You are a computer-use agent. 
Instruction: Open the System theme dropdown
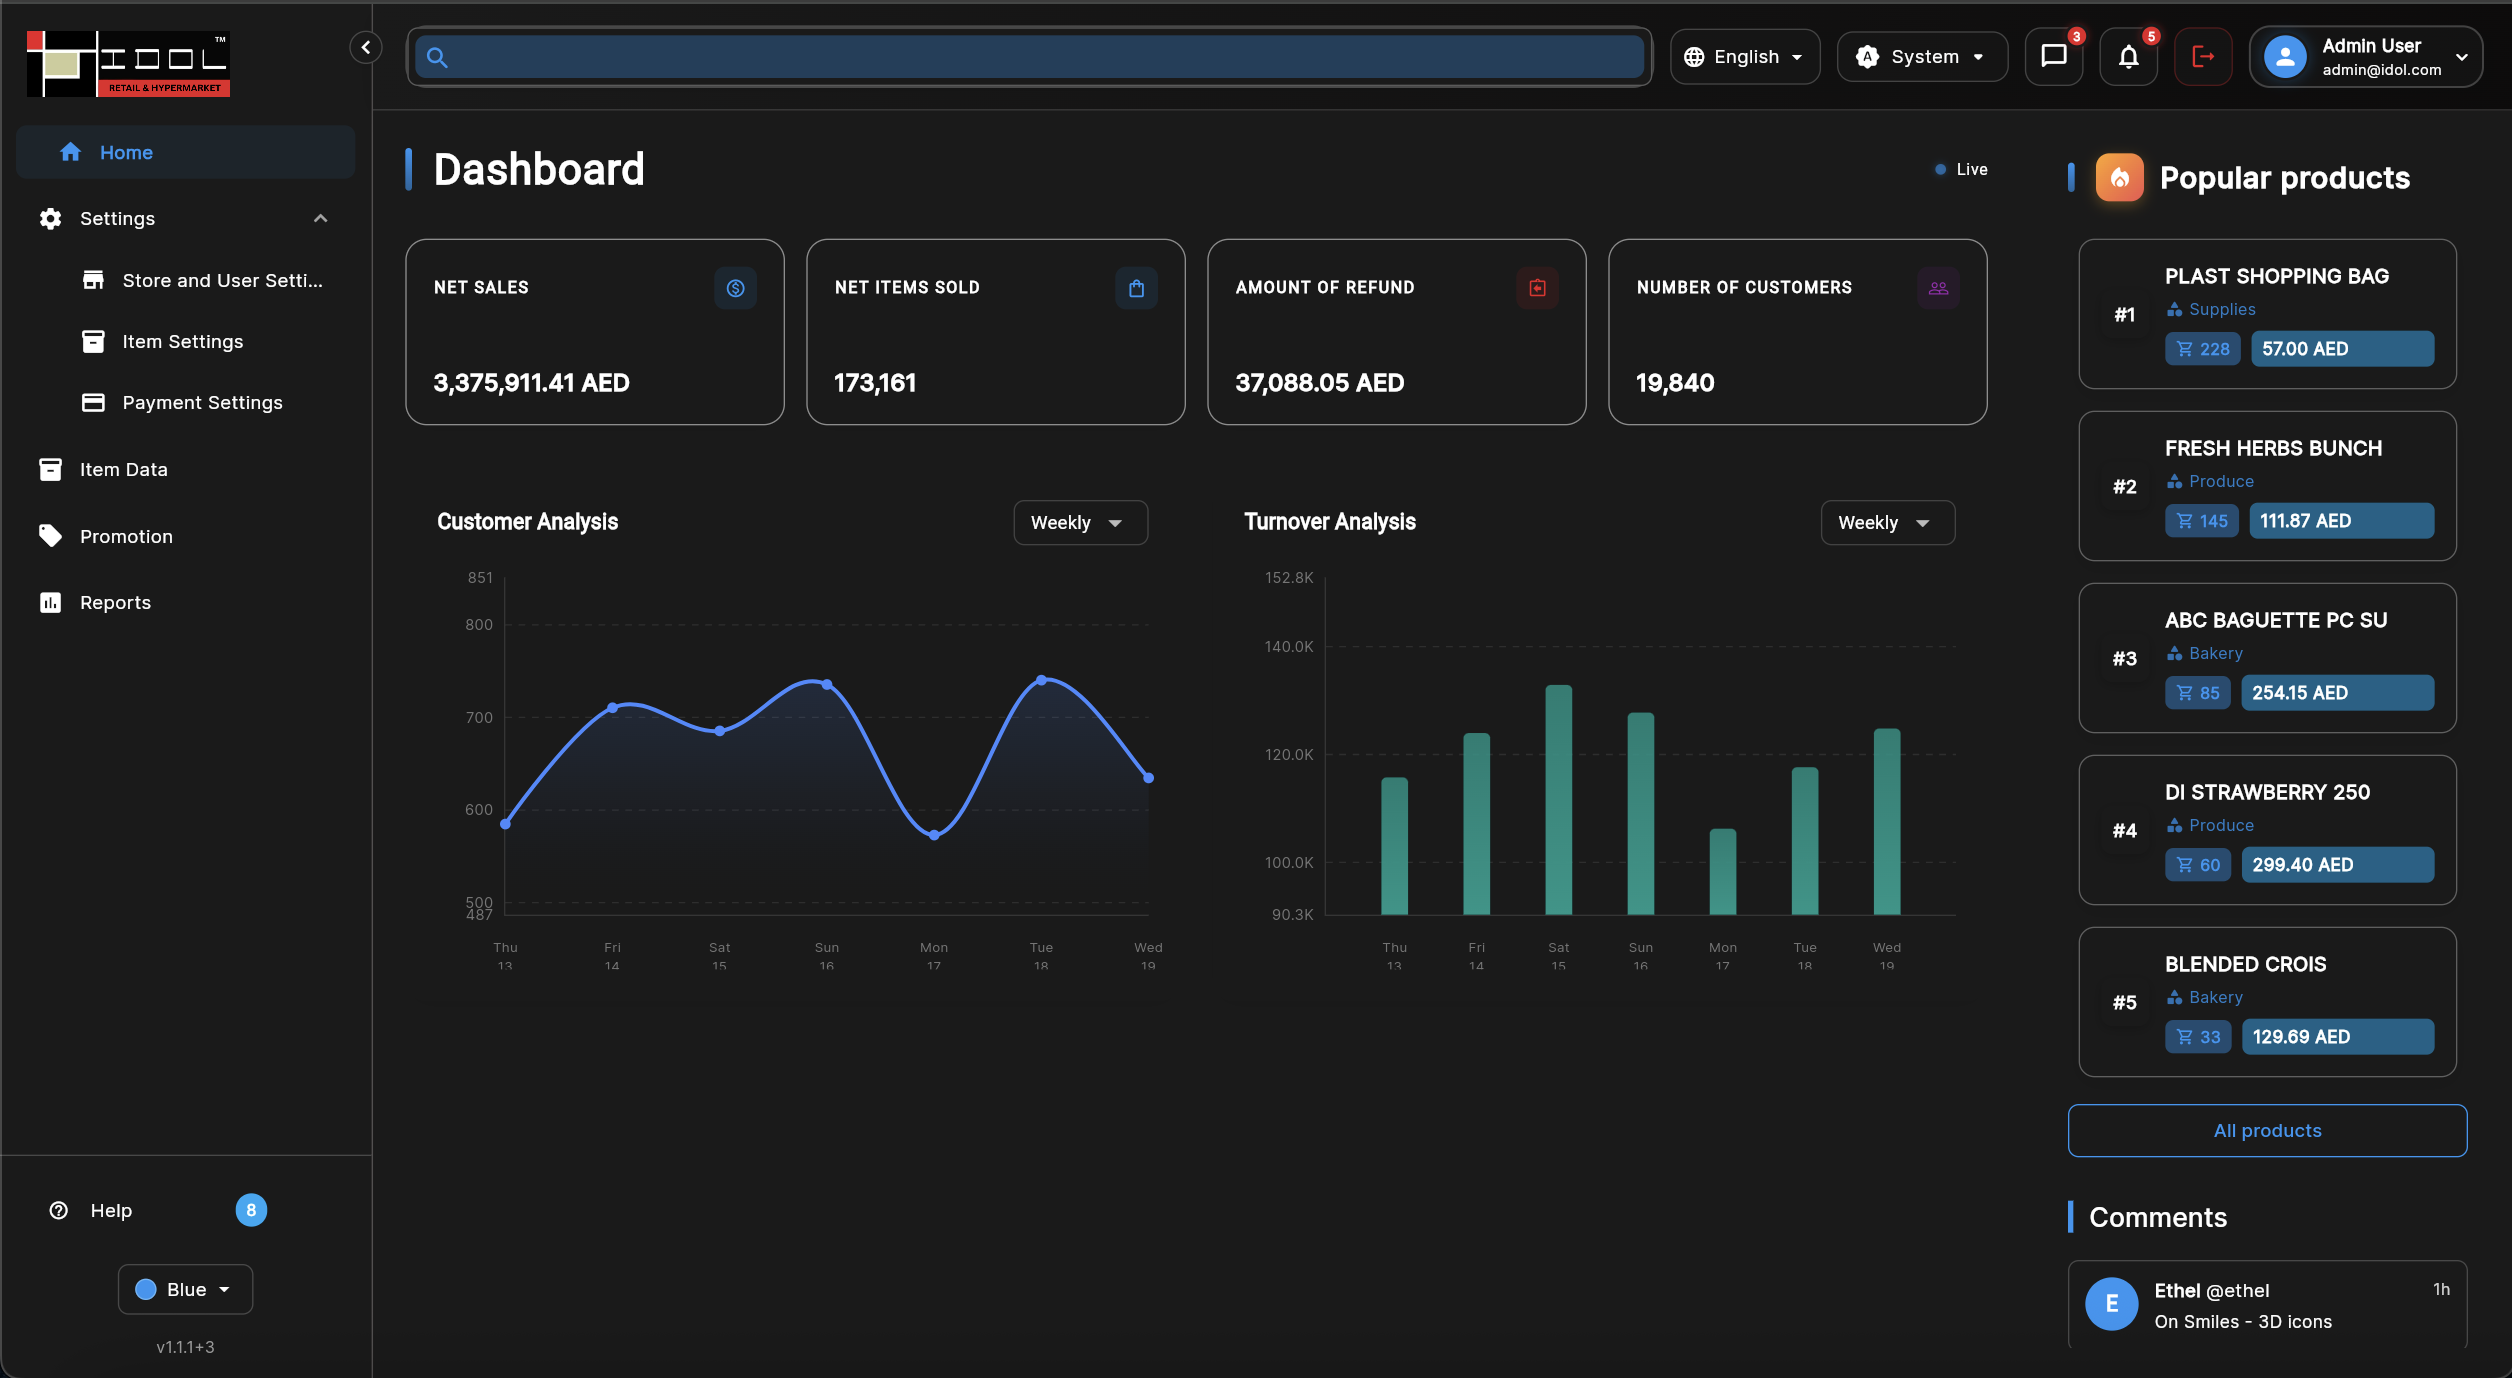1922,57
